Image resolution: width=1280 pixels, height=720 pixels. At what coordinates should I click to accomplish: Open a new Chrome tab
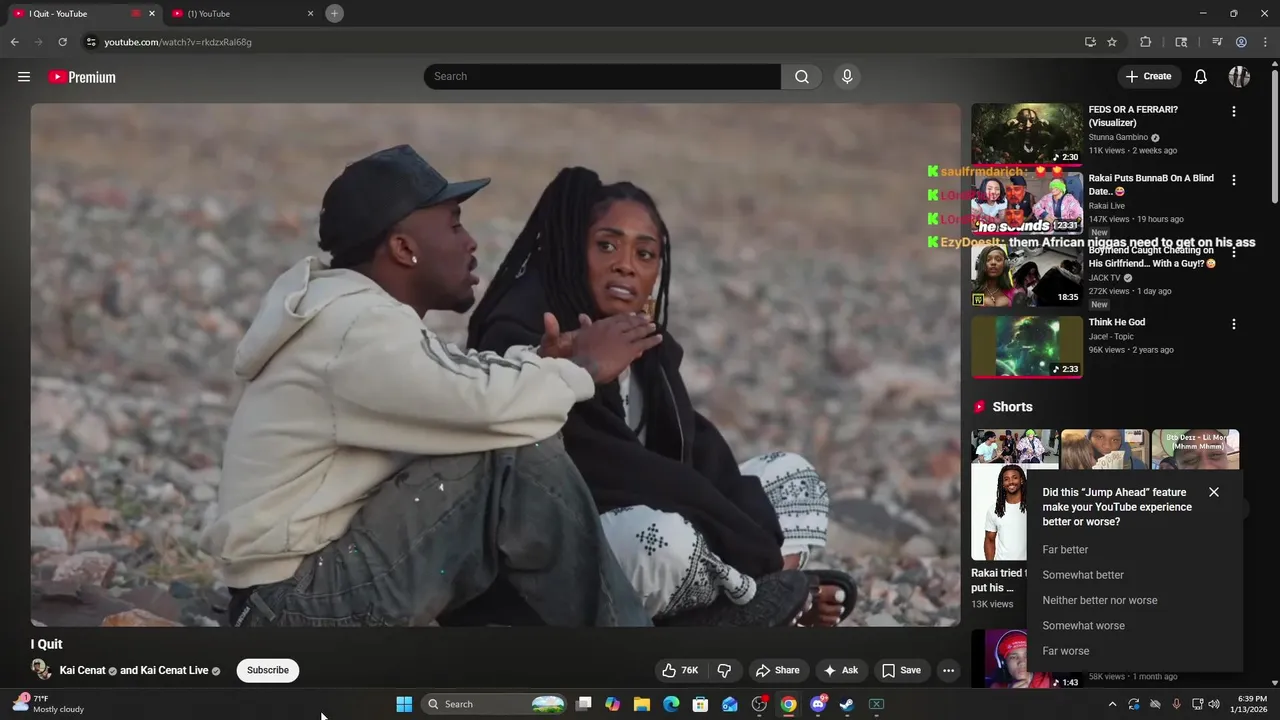334,13
